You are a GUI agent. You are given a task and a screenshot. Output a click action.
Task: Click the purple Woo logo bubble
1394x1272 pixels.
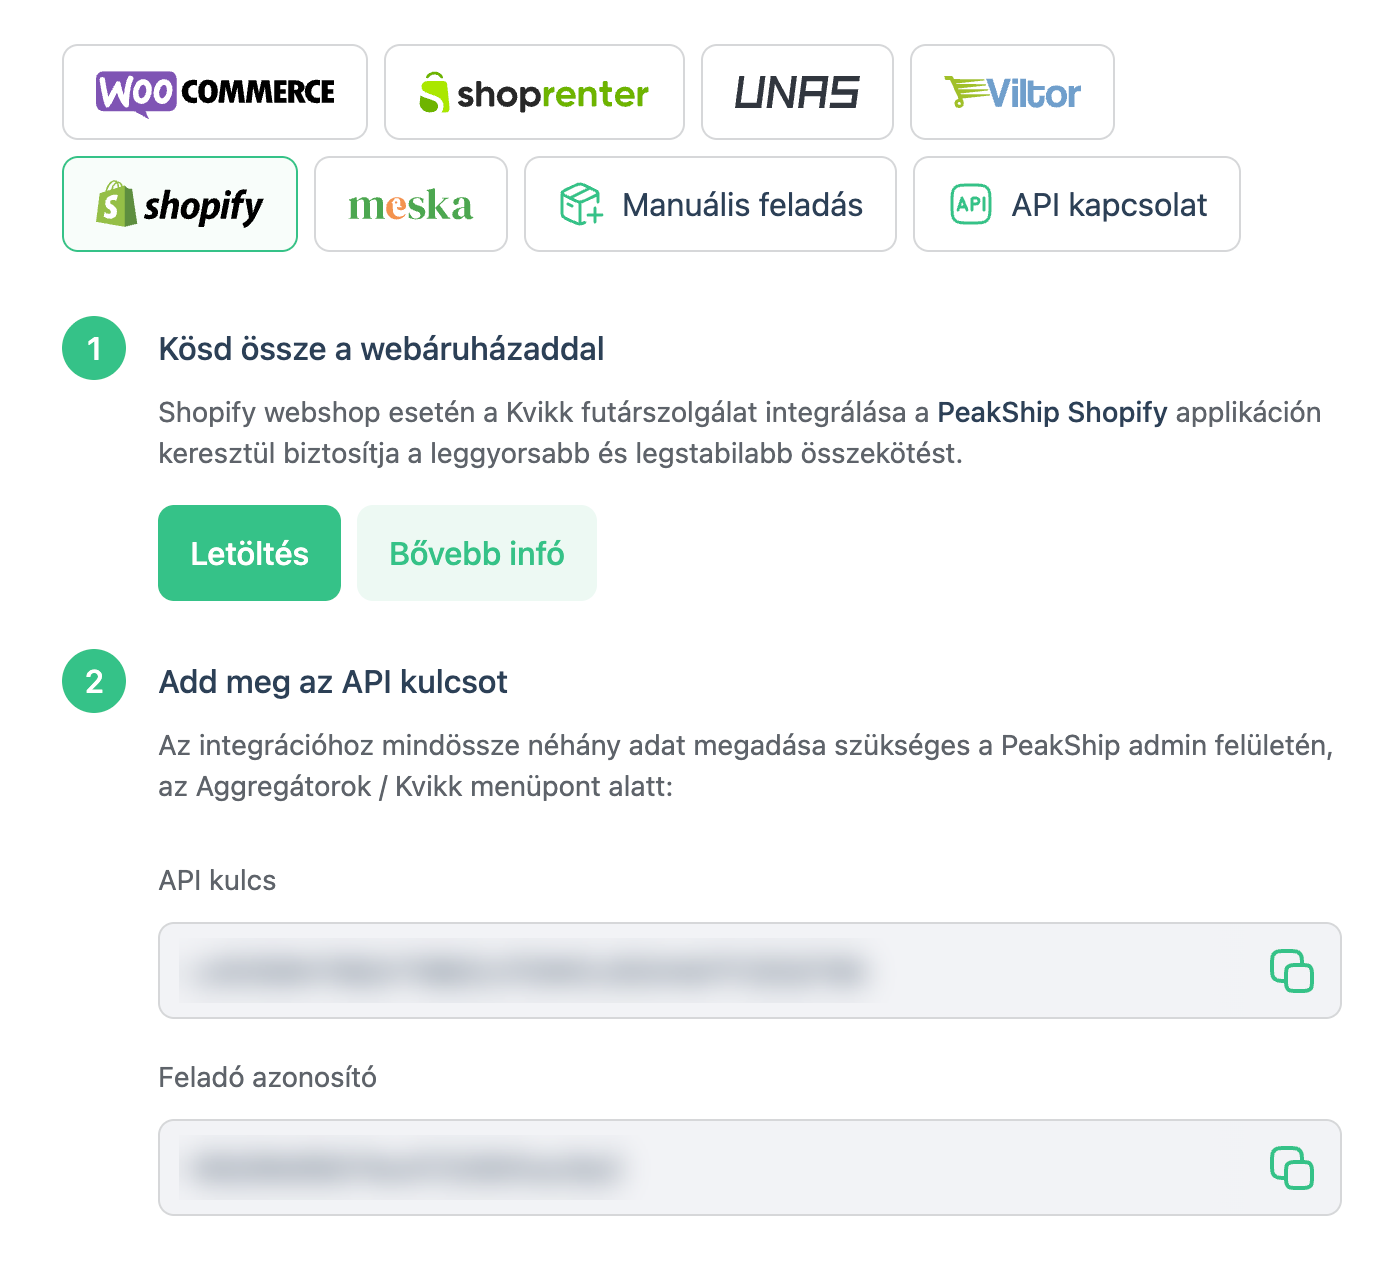pos(136,93)
